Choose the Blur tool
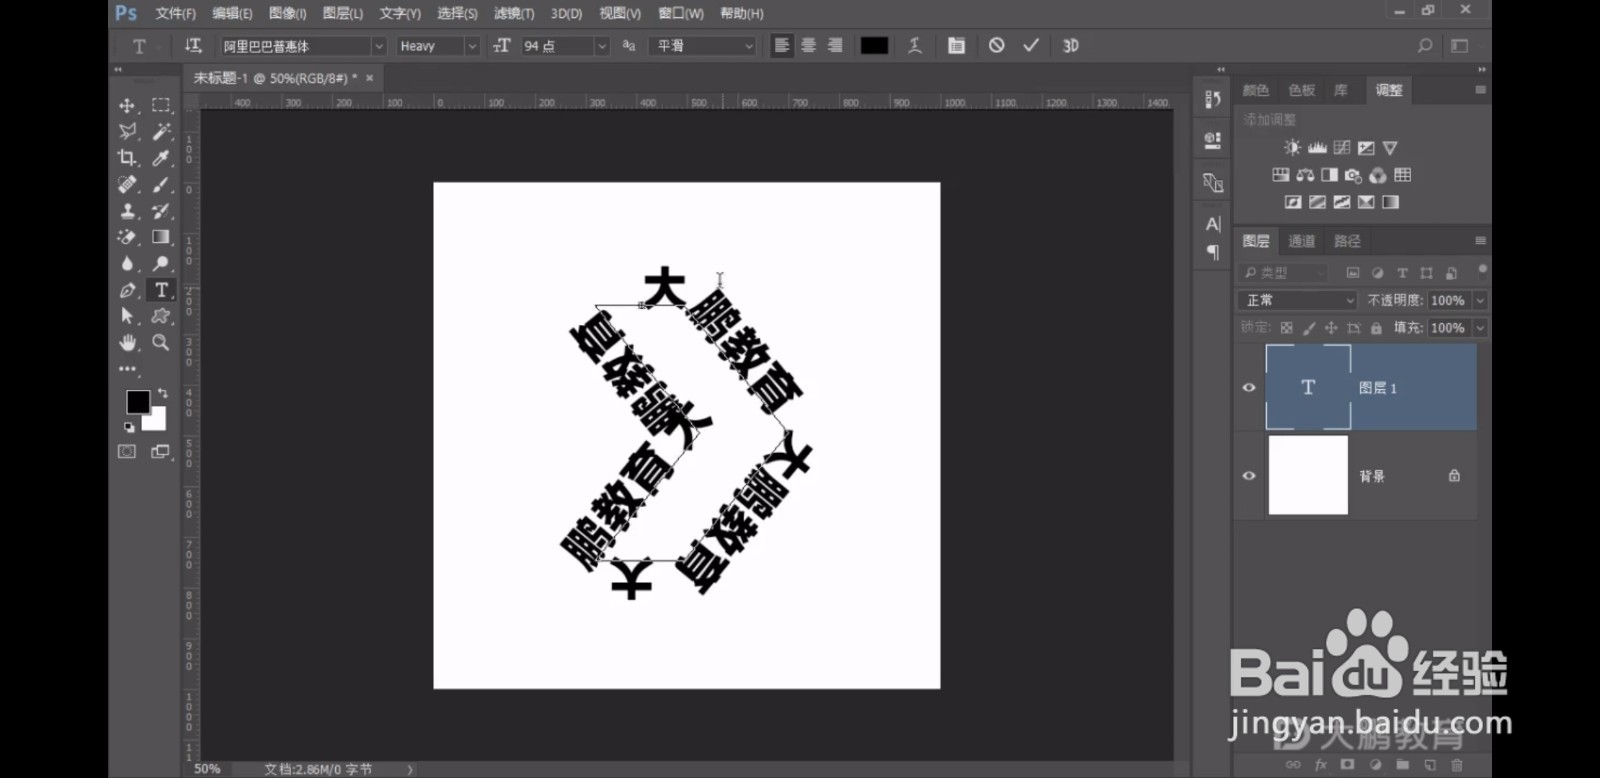Image resolution: width=1600 pixels, height=778 pixels. (127, 263)
